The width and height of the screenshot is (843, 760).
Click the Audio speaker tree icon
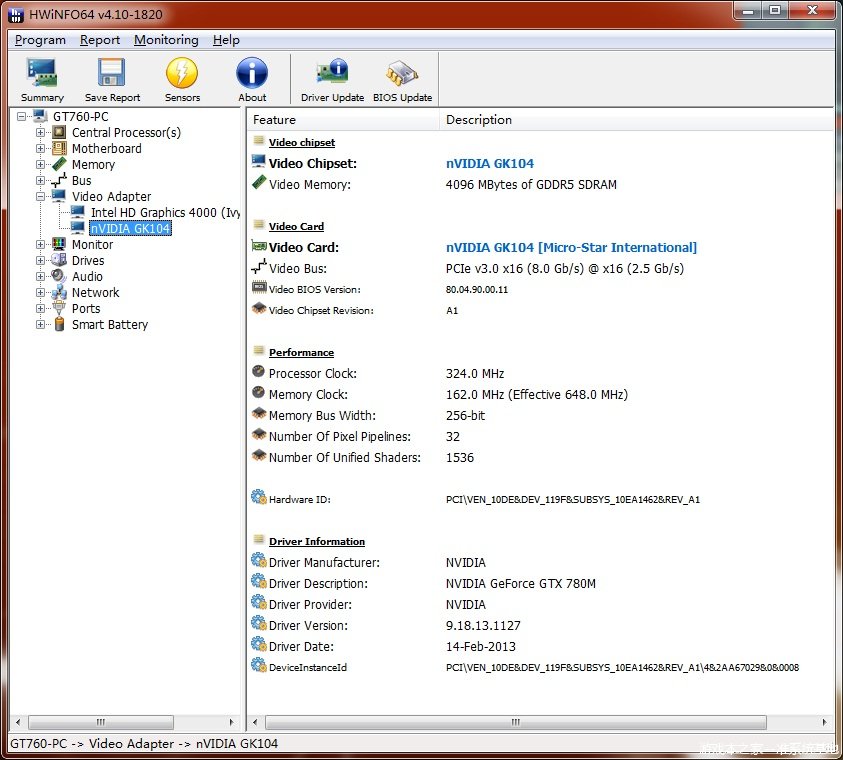click(59, 276)
